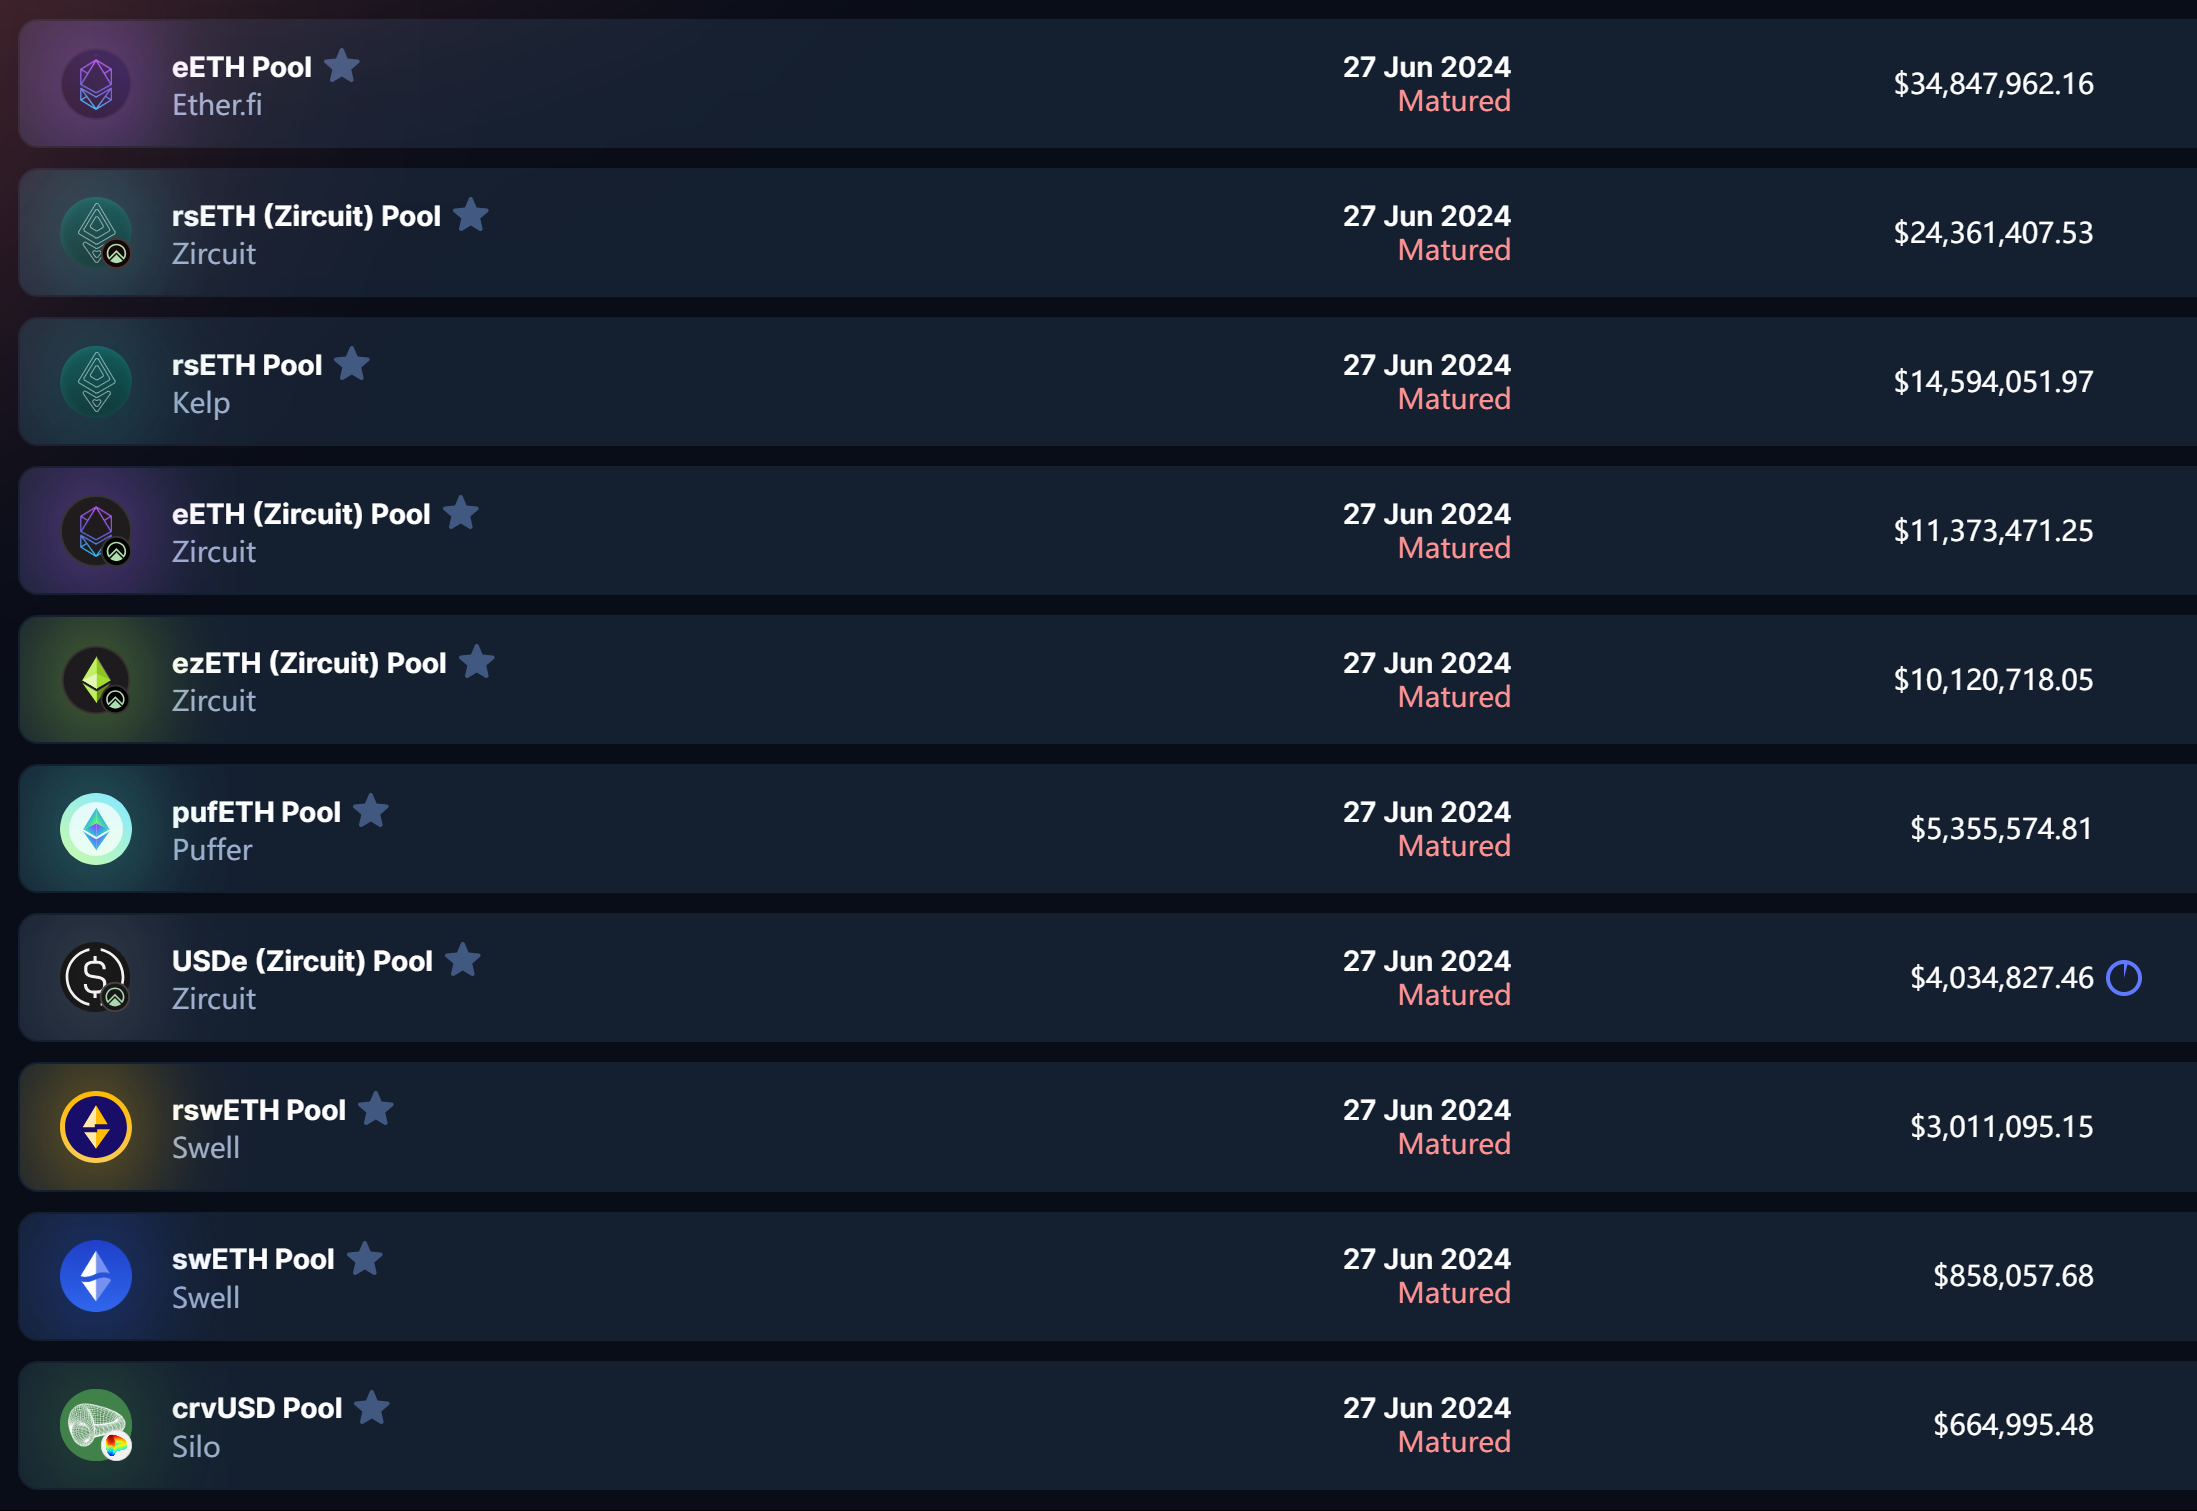The width and height of the screenshot is (2197, 1511).
Task: Click the ezETH (Zircuit) Pool green icon
Action: click(96, 680)
